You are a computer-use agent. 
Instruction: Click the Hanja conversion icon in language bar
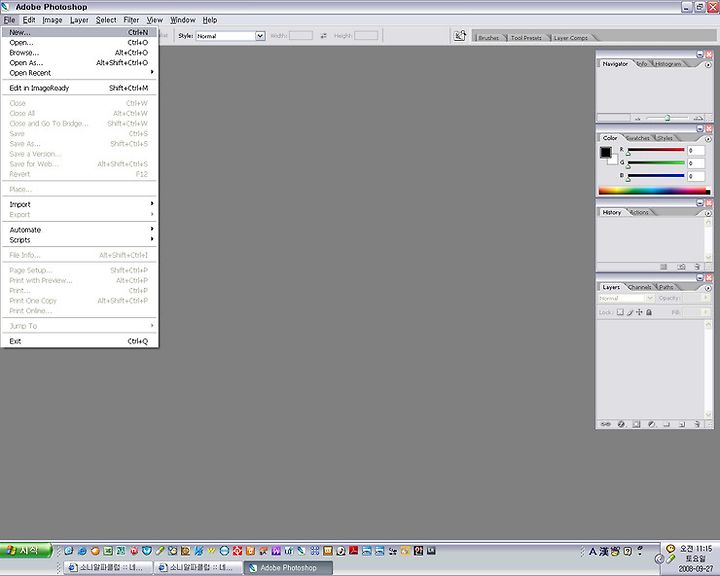click(603, 551)
